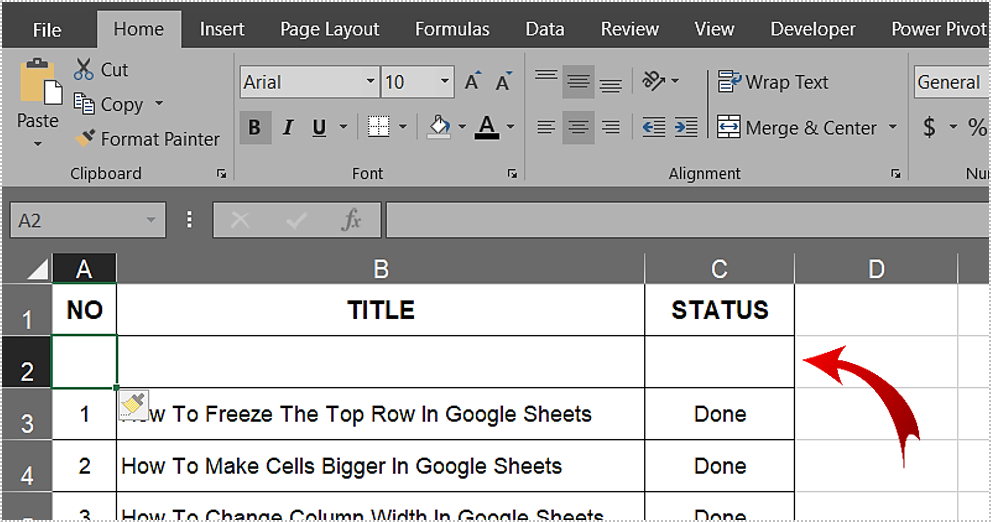This screenshot has width=991, height=522.
Task: Apply the Borders icon
Action: pos(379,126)
